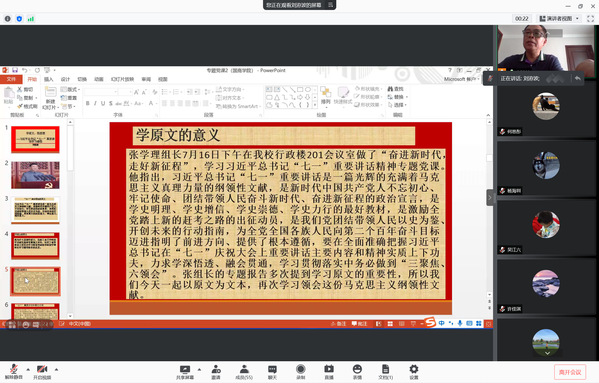599x383 pixels.
Task: Start recording the meeting
Action: click(x=301, y=372)
